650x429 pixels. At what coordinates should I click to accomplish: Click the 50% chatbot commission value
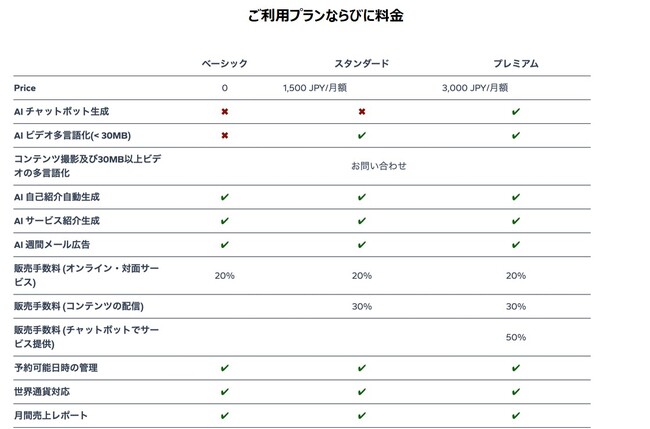[x=515, y=337]
